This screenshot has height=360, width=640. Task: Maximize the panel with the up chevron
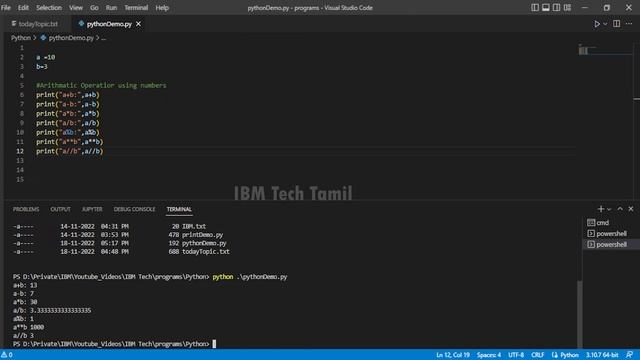620,209
